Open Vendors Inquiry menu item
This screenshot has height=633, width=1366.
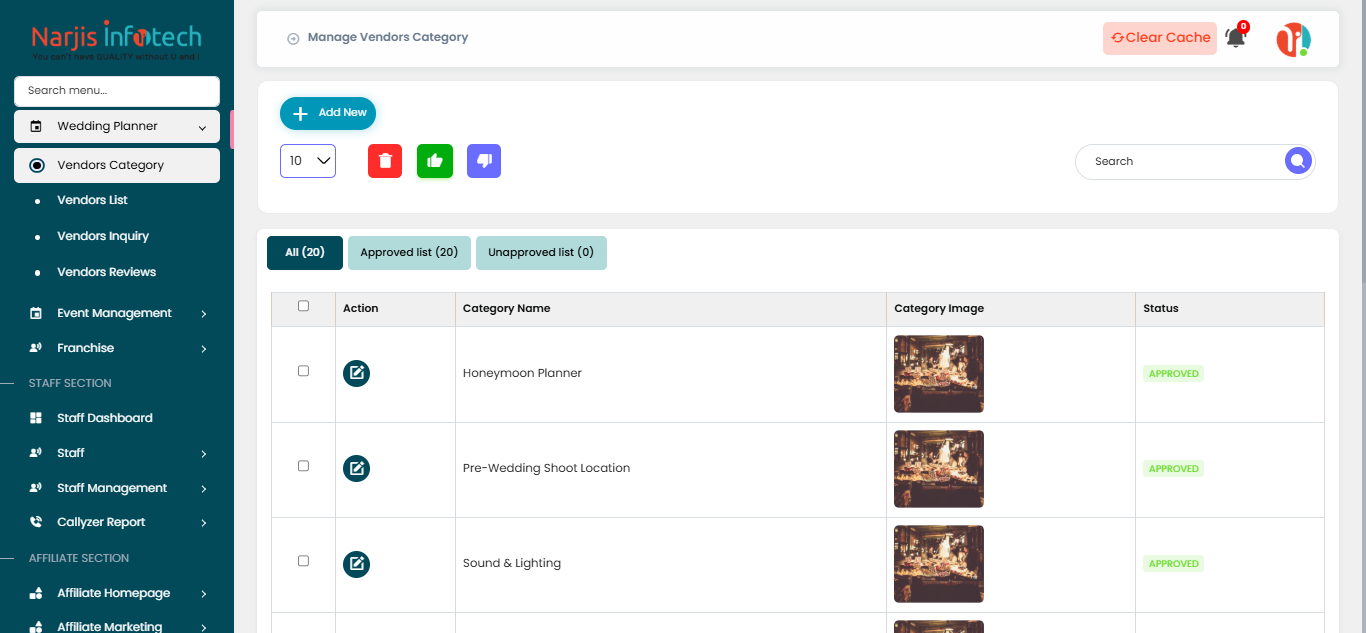103,236
